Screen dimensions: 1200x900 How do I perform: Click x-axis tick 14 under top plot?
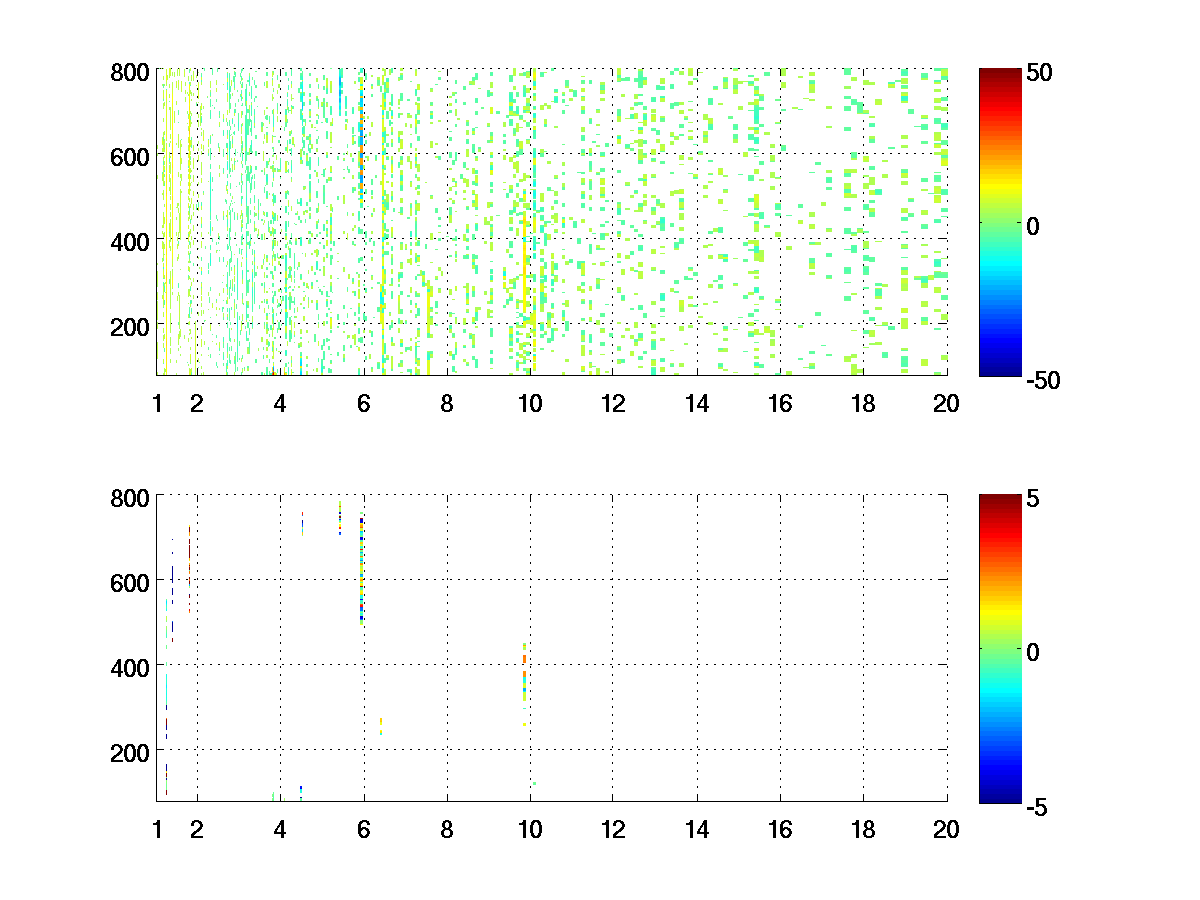tap(697, 404)
